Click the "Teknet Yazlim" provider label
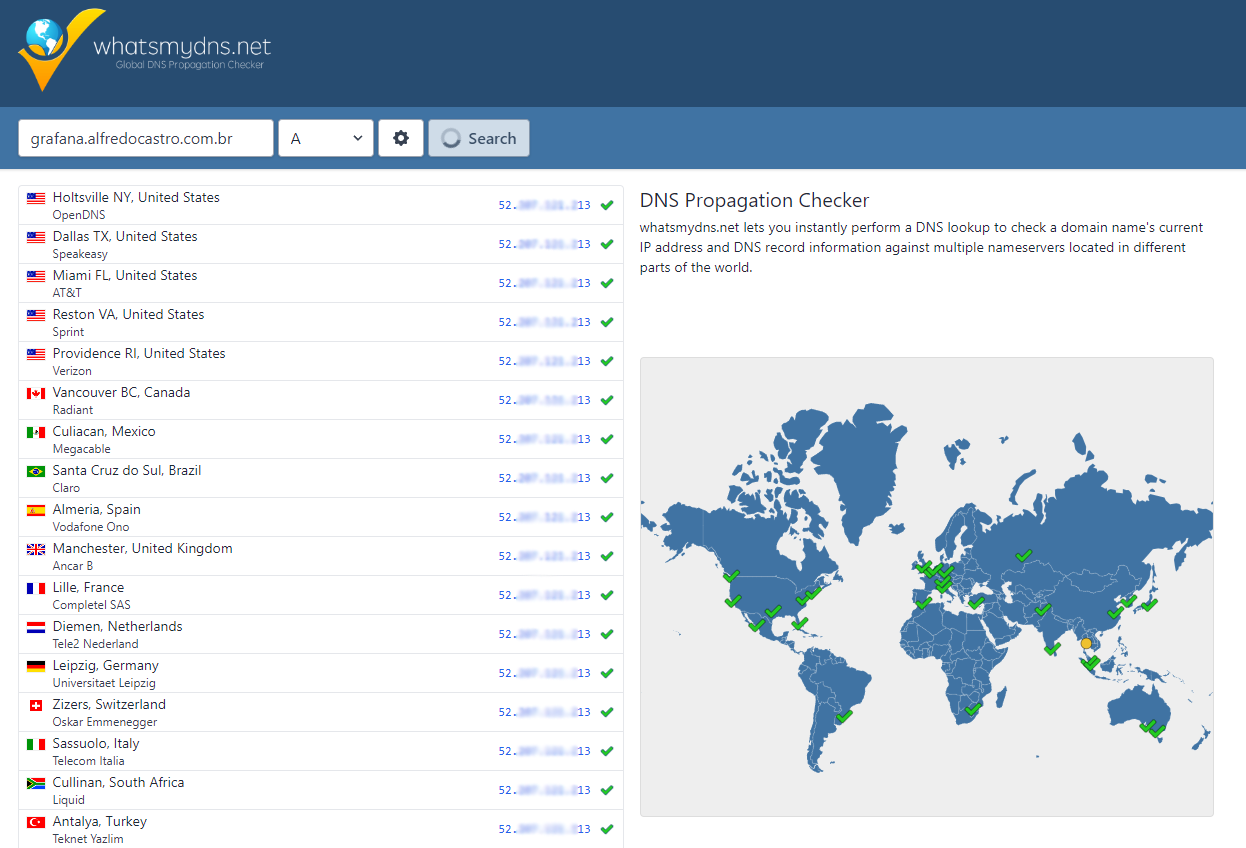This screenshot has width=1246, height=848. click(x=88, y=839)
